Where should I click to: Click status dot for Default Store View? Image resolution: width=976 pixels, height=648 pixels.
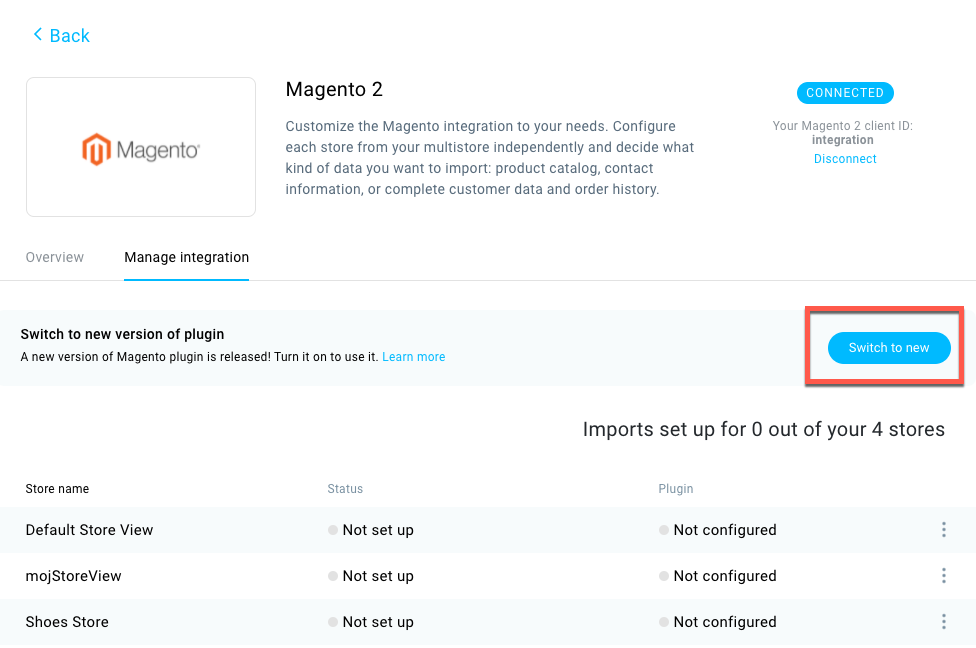click(333, 530)
